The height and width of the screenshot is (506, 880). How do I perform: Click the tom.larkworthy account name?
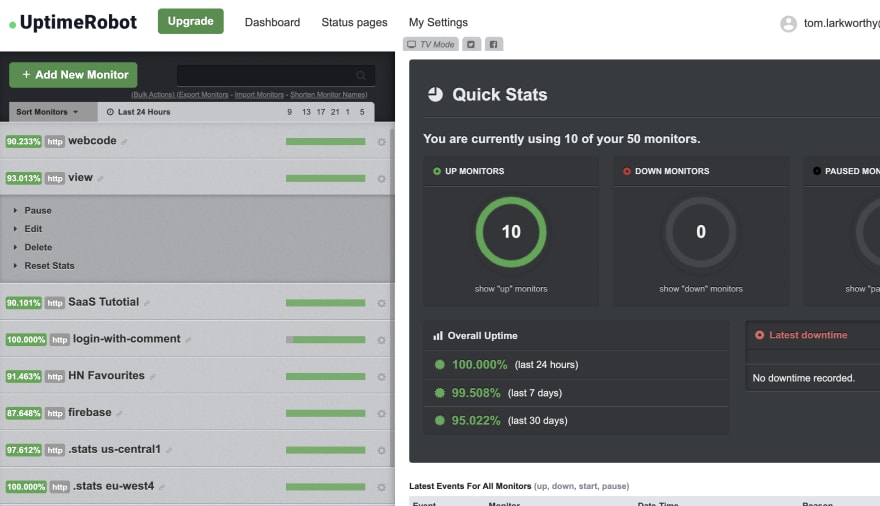point(841,23)
